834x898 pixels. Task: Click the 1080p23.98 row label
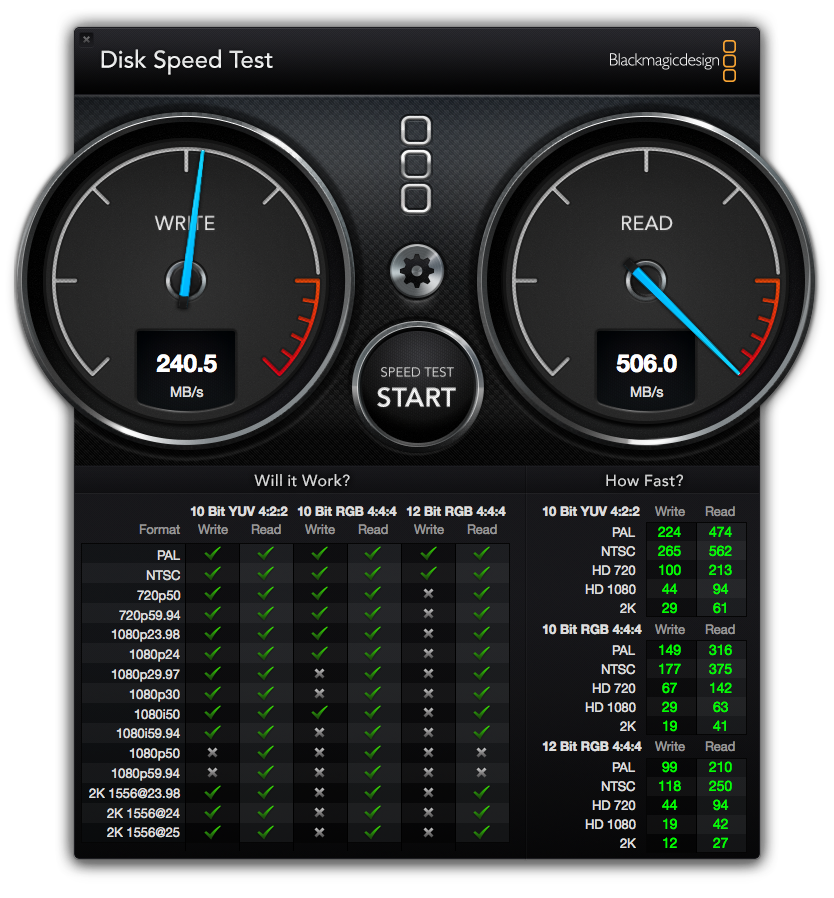coord(145,635)
